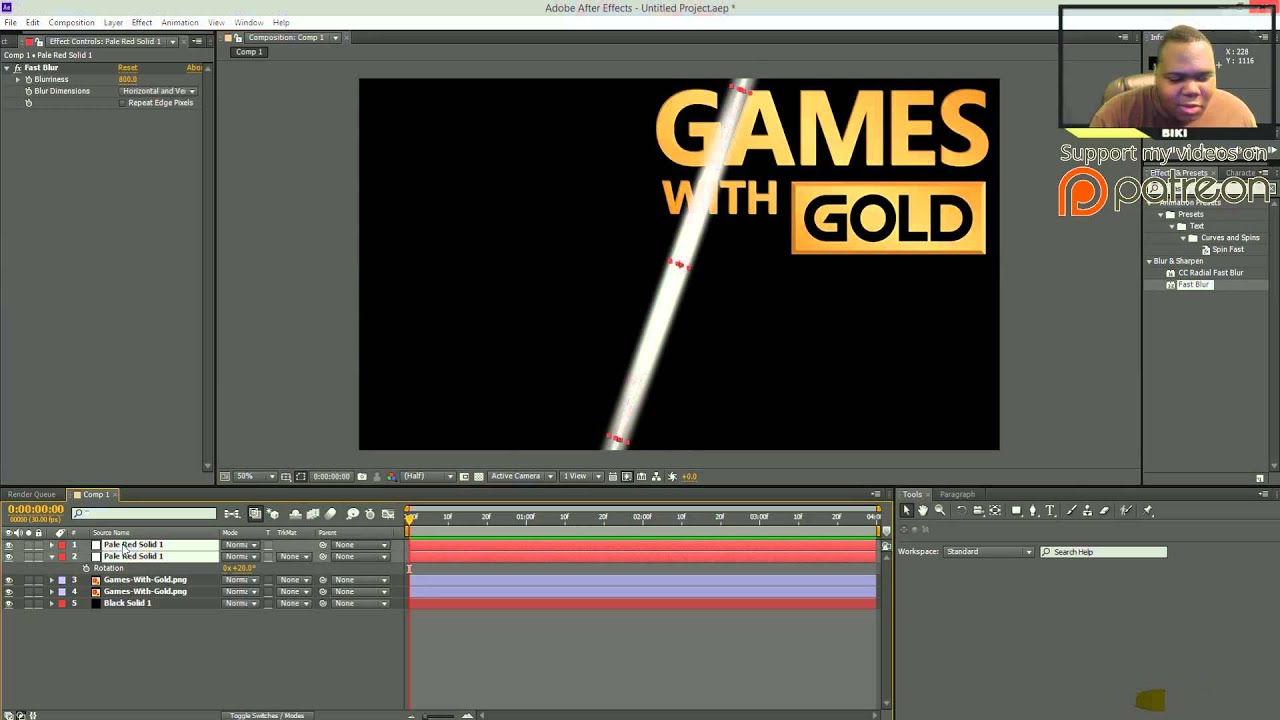Select the Clone Stamp tool
The width and height of the screenshot is (1280, 720).
pyautogui.click(x=1087, y=510)
